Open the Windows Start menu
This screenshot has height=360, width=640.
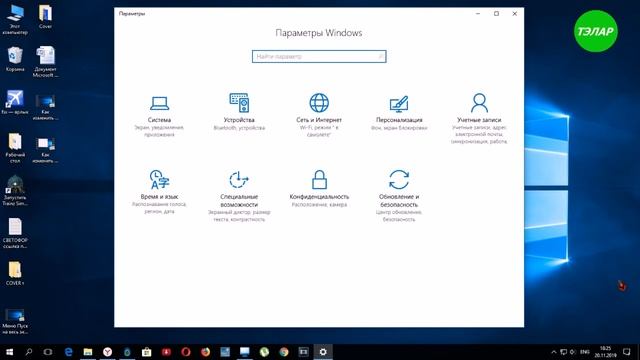click(x=9, y=352)
